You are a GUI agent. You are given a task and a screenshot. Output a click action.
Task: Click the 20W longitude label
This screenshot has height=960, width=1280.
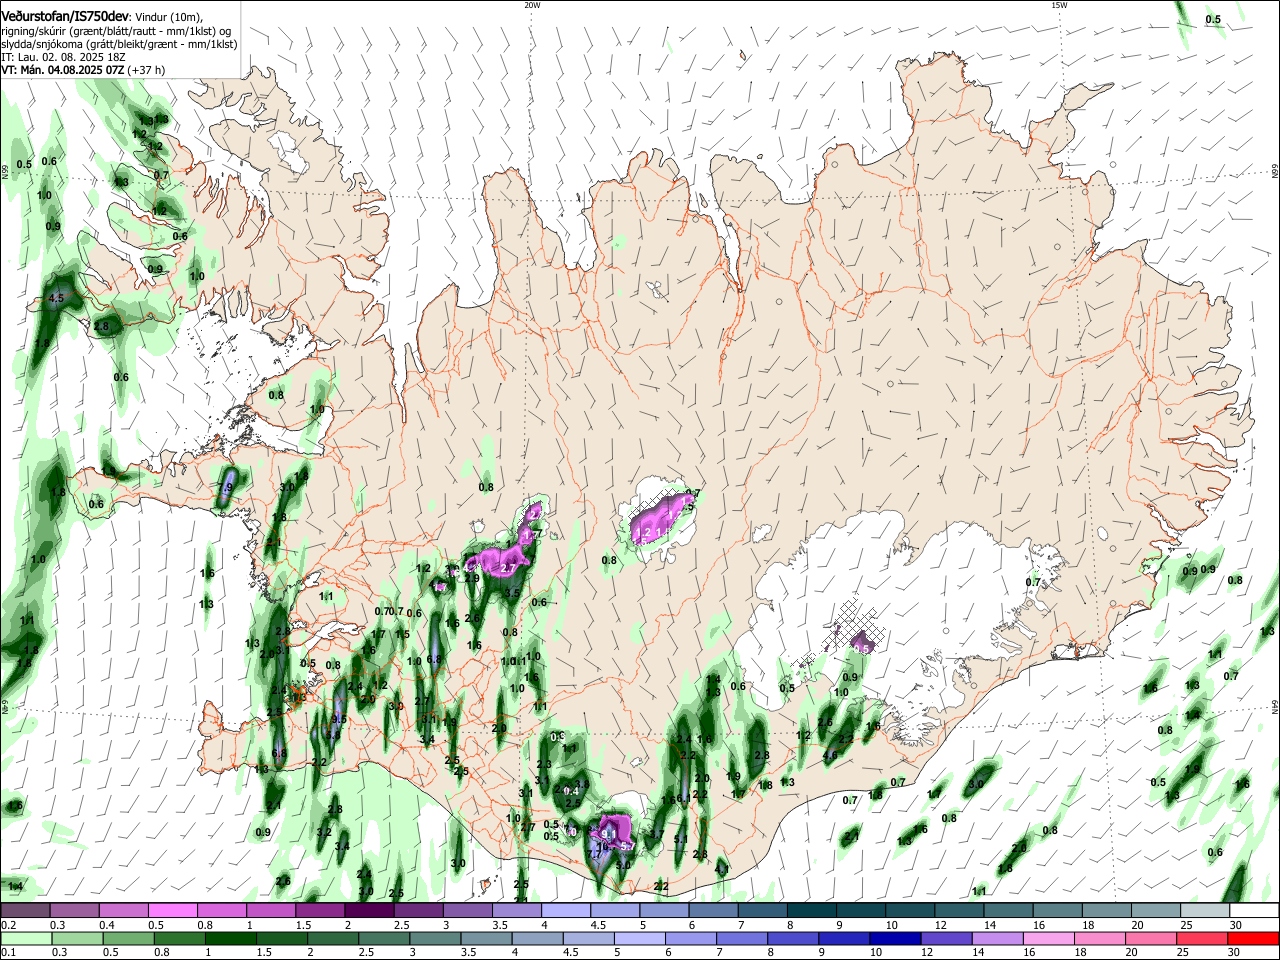pos(532,5)
